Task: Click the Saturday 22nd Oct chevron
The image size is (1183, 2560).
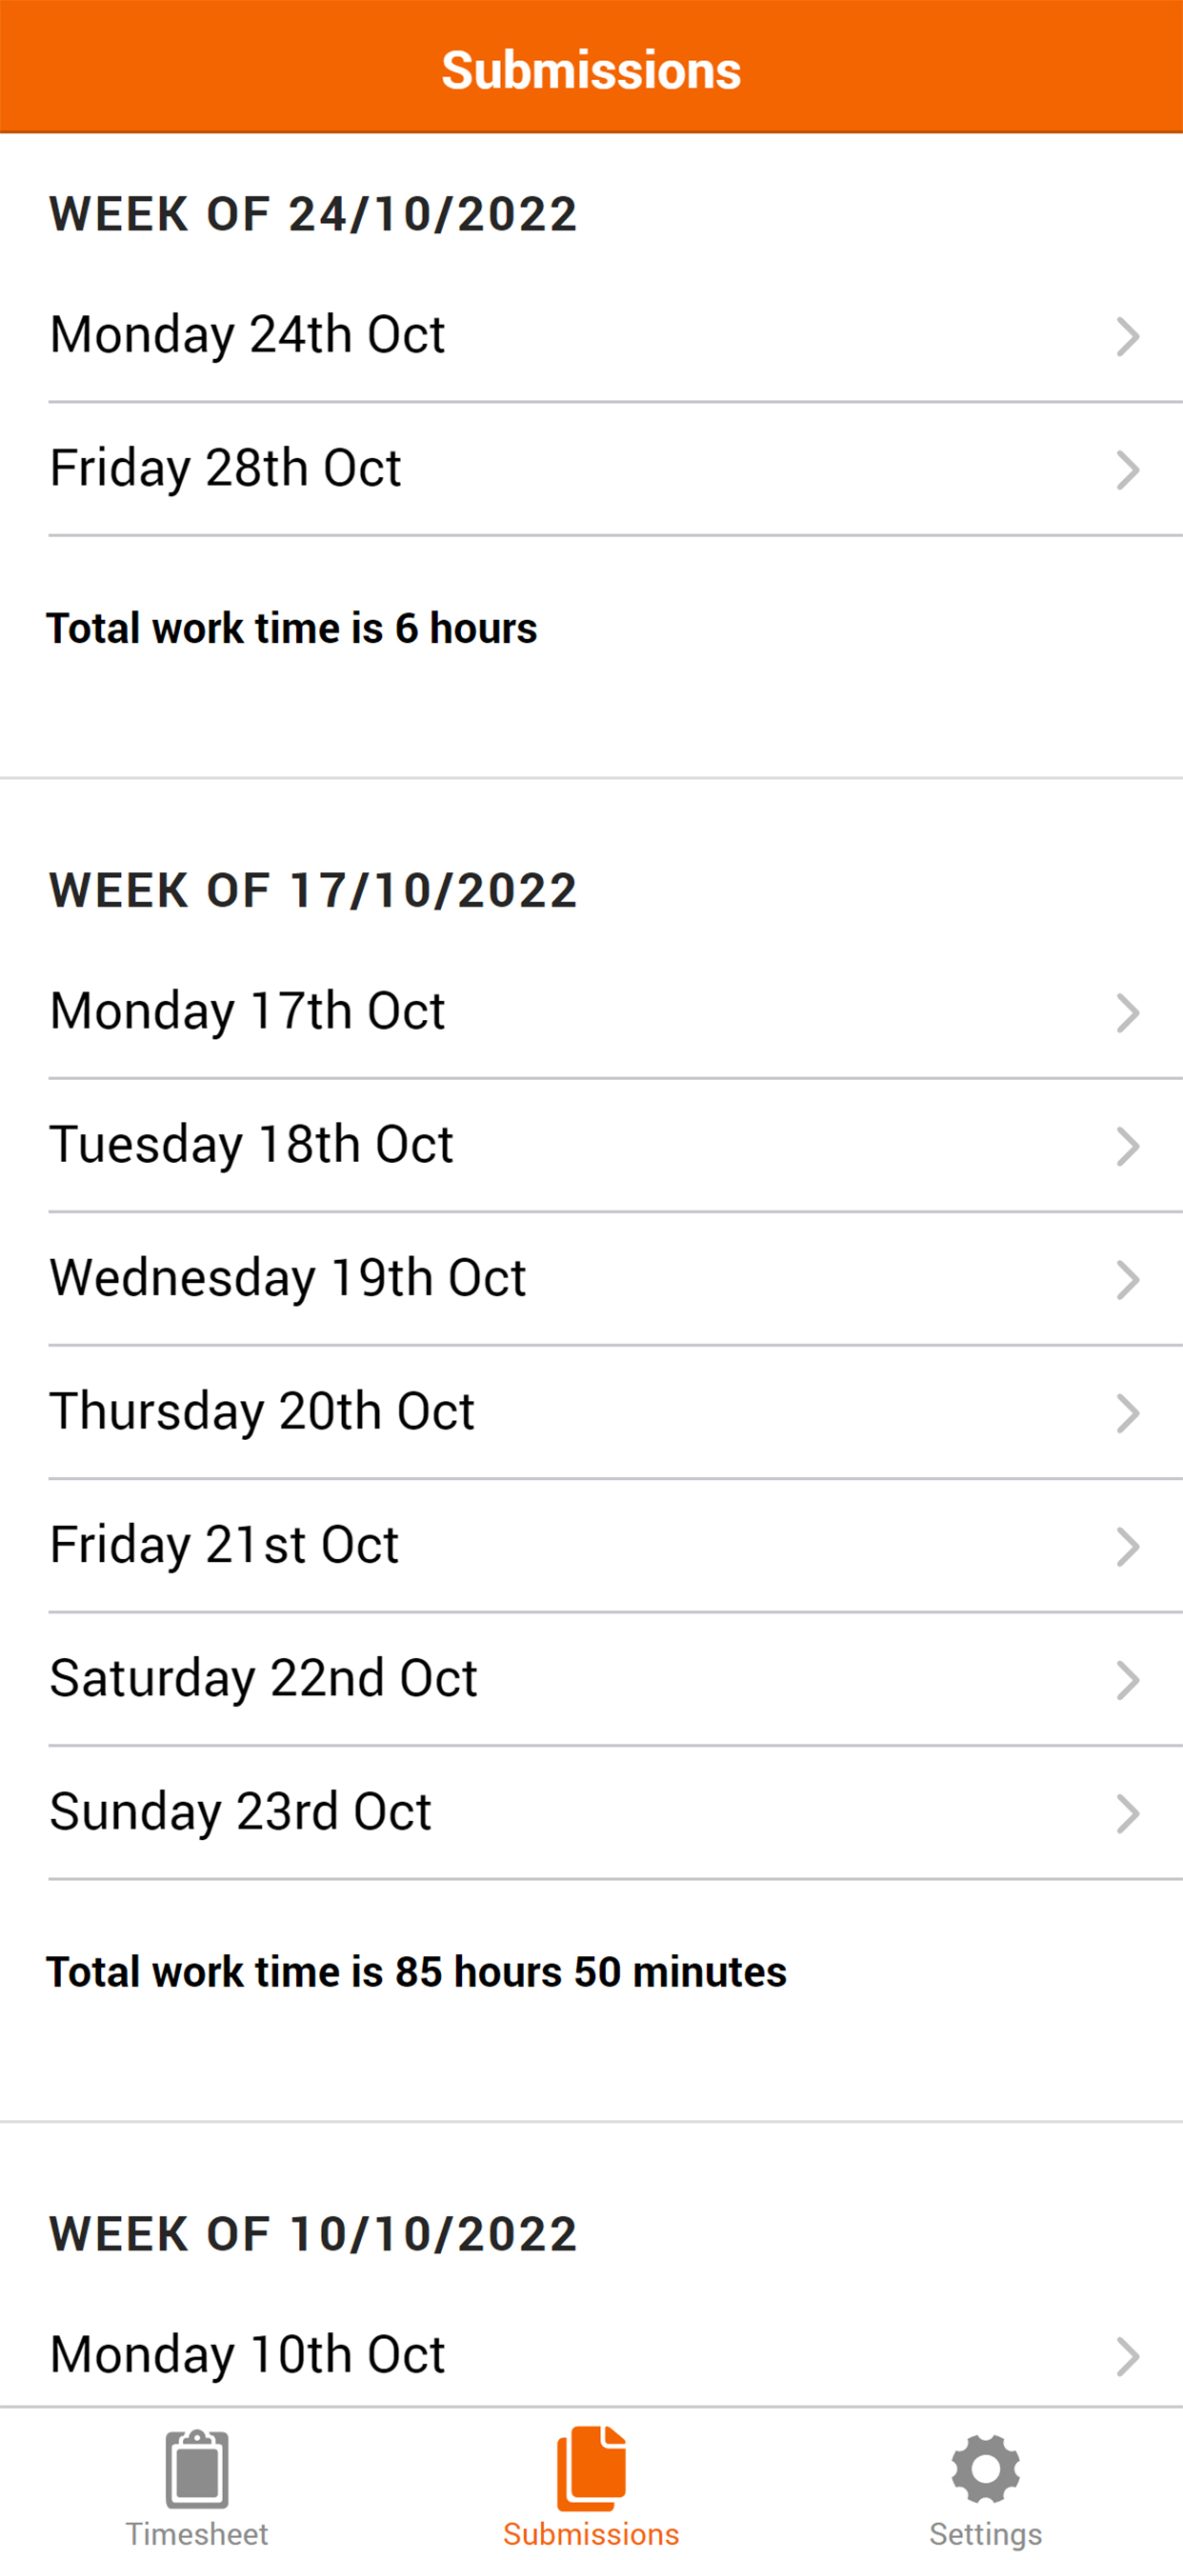Action: (x=1127, y=1680)
